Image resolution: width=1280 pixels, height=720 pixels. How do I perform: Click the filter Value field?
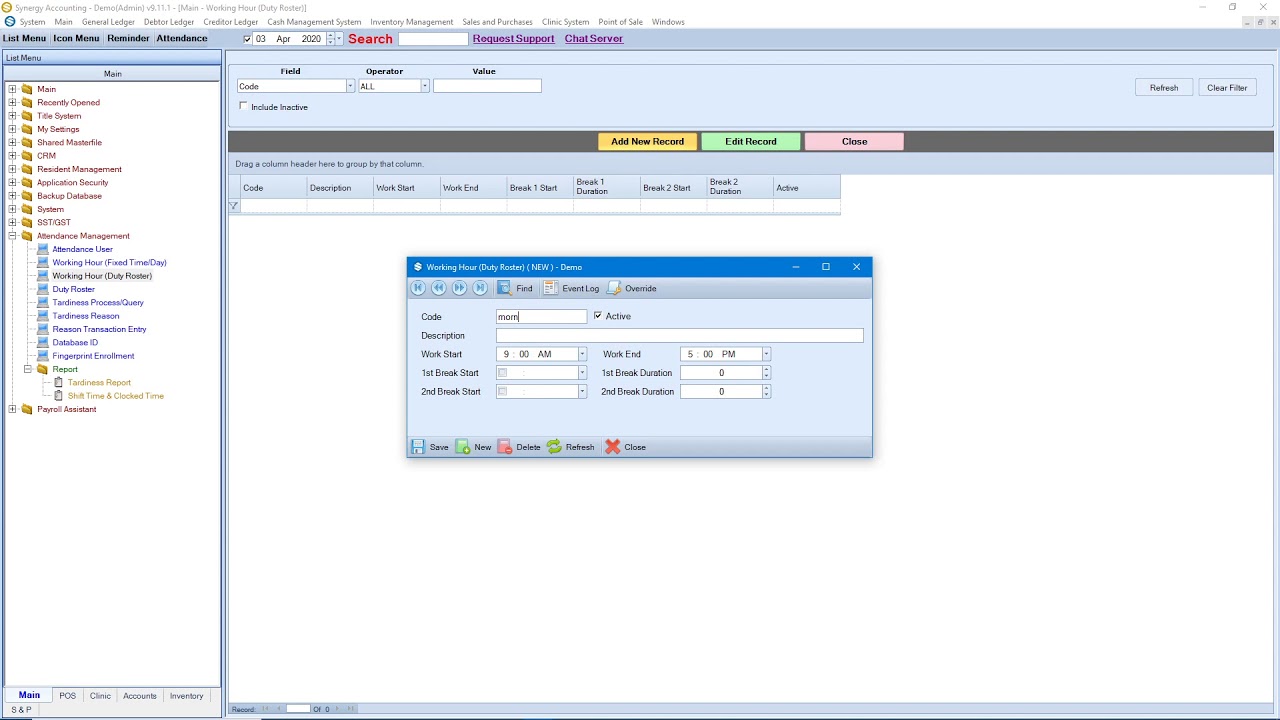tap(487, 87)
